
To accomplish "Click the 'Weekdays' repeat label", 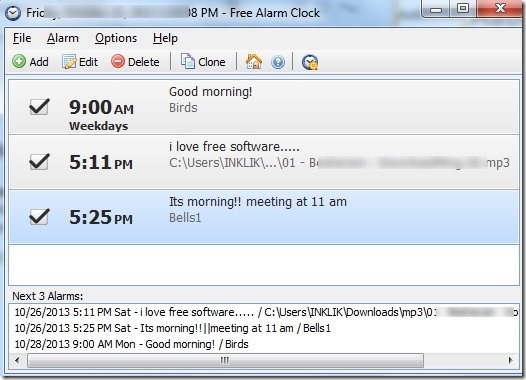I will point(99,126).
